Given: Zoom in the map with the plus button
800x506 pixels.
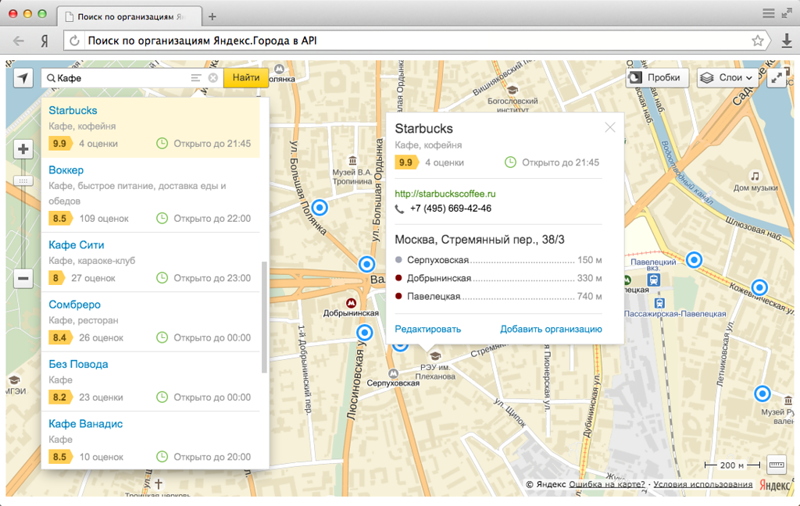Looking at the screenshot, I should [23, 150].
